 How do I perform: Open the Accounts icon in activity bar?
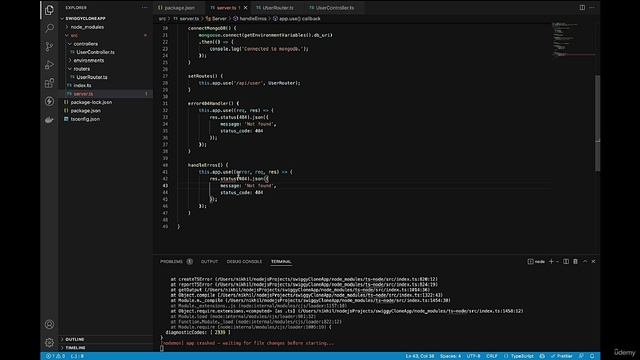point(49,324)
